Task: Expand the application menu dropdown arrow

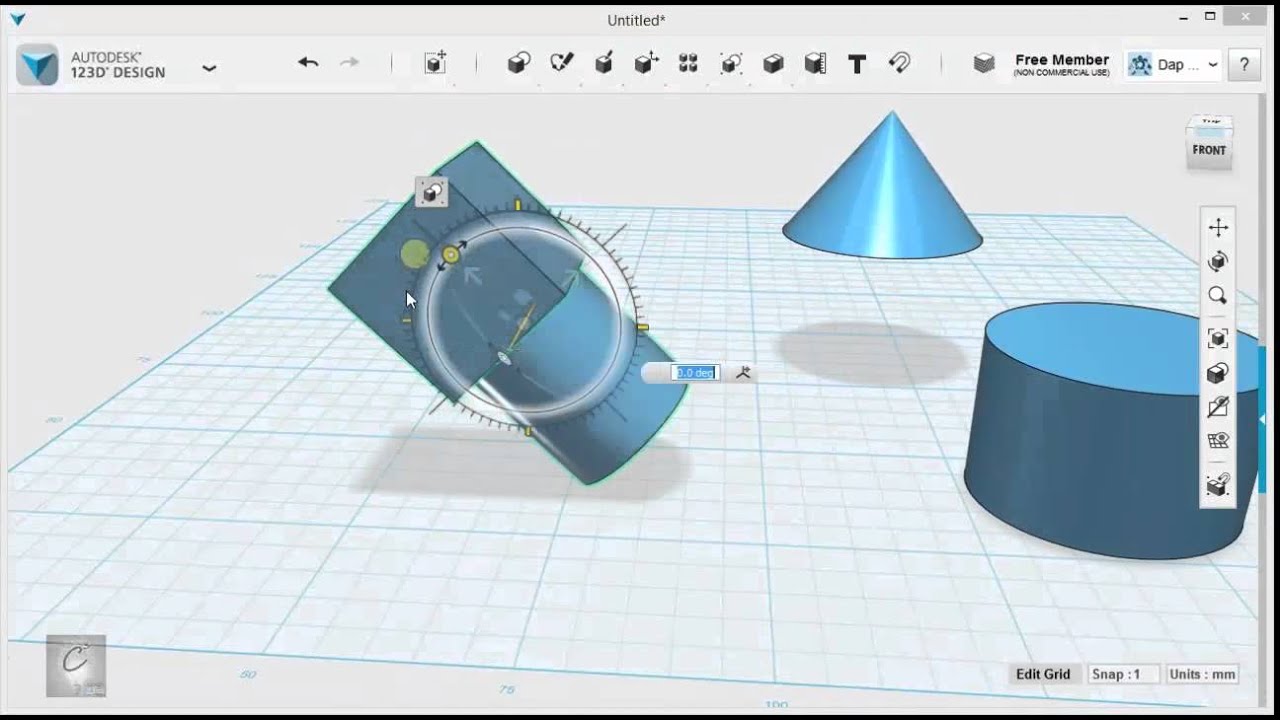Action: click(x=209, y=68)
